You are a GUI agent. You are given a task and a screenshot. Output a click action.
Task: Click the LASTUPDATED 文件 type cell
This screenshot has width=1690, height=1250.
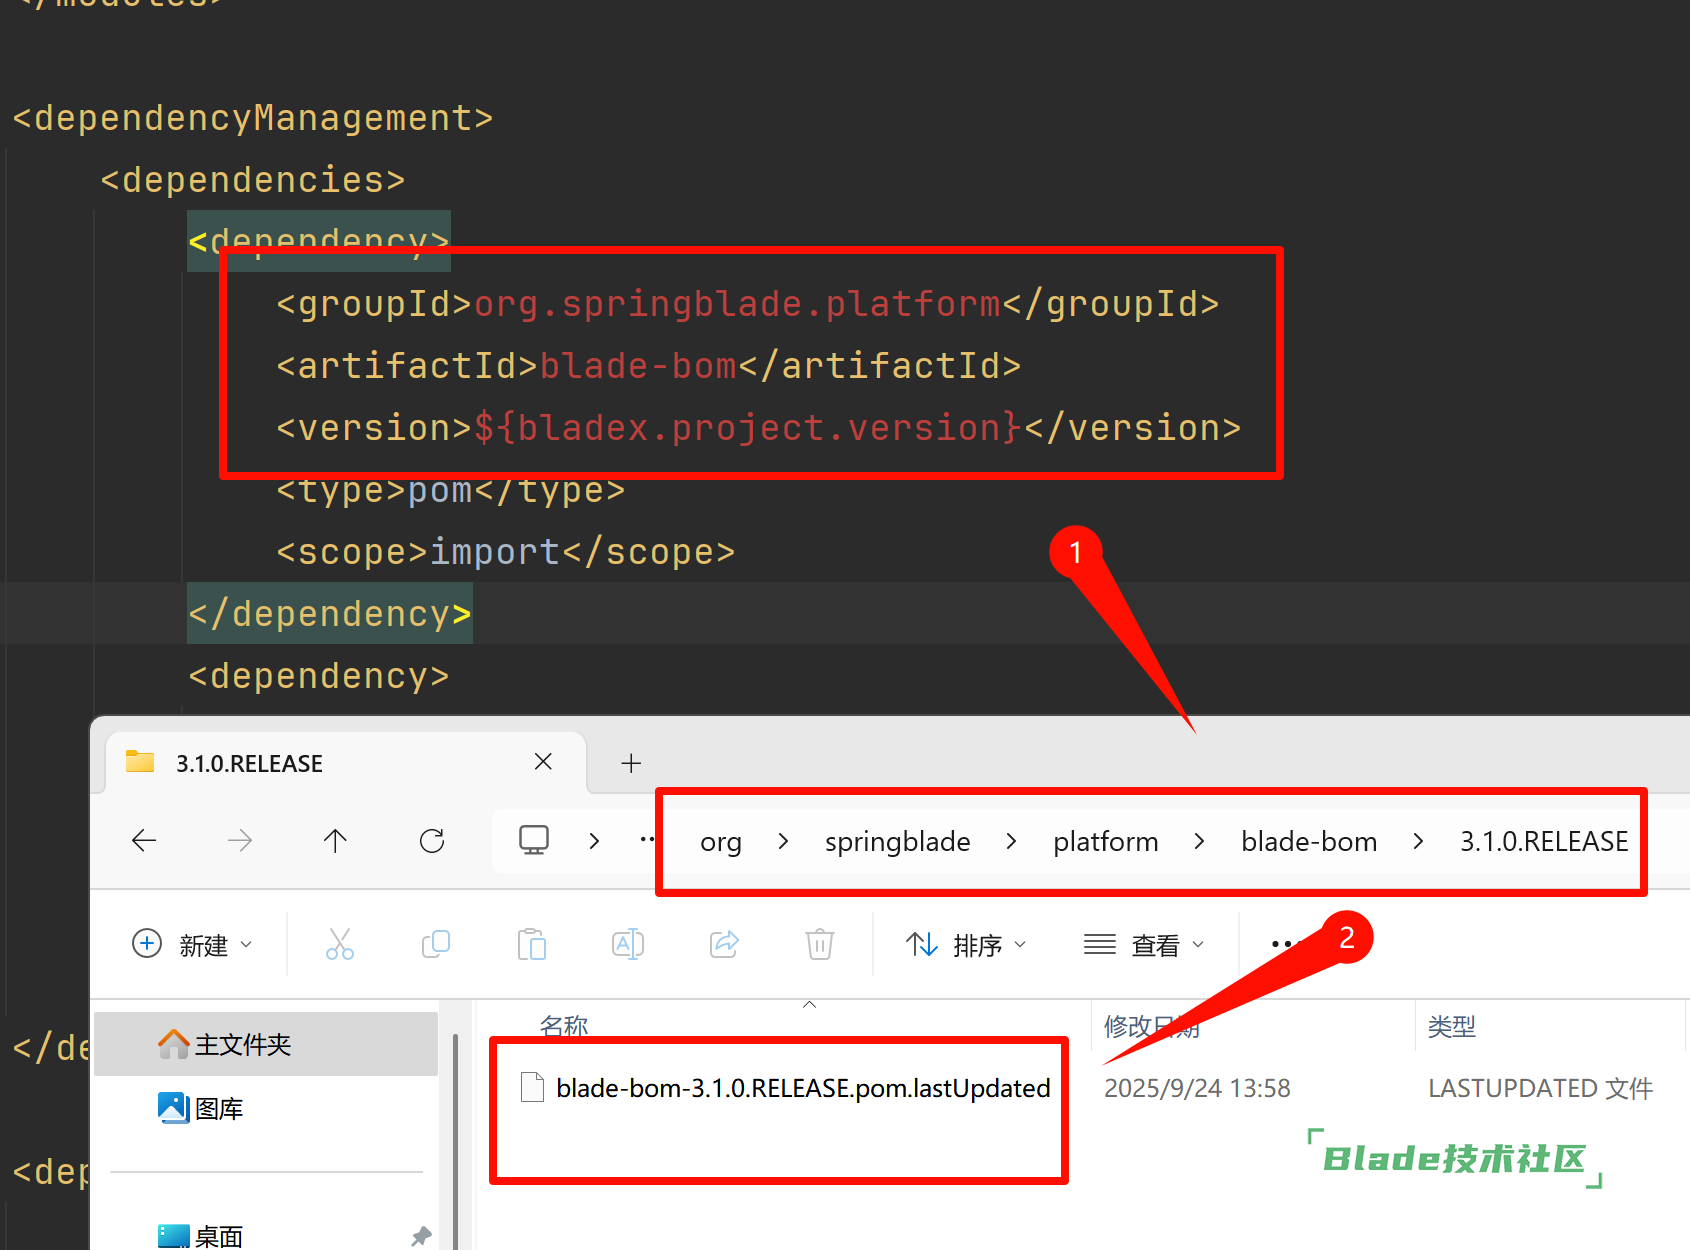click(1540, 1088)
